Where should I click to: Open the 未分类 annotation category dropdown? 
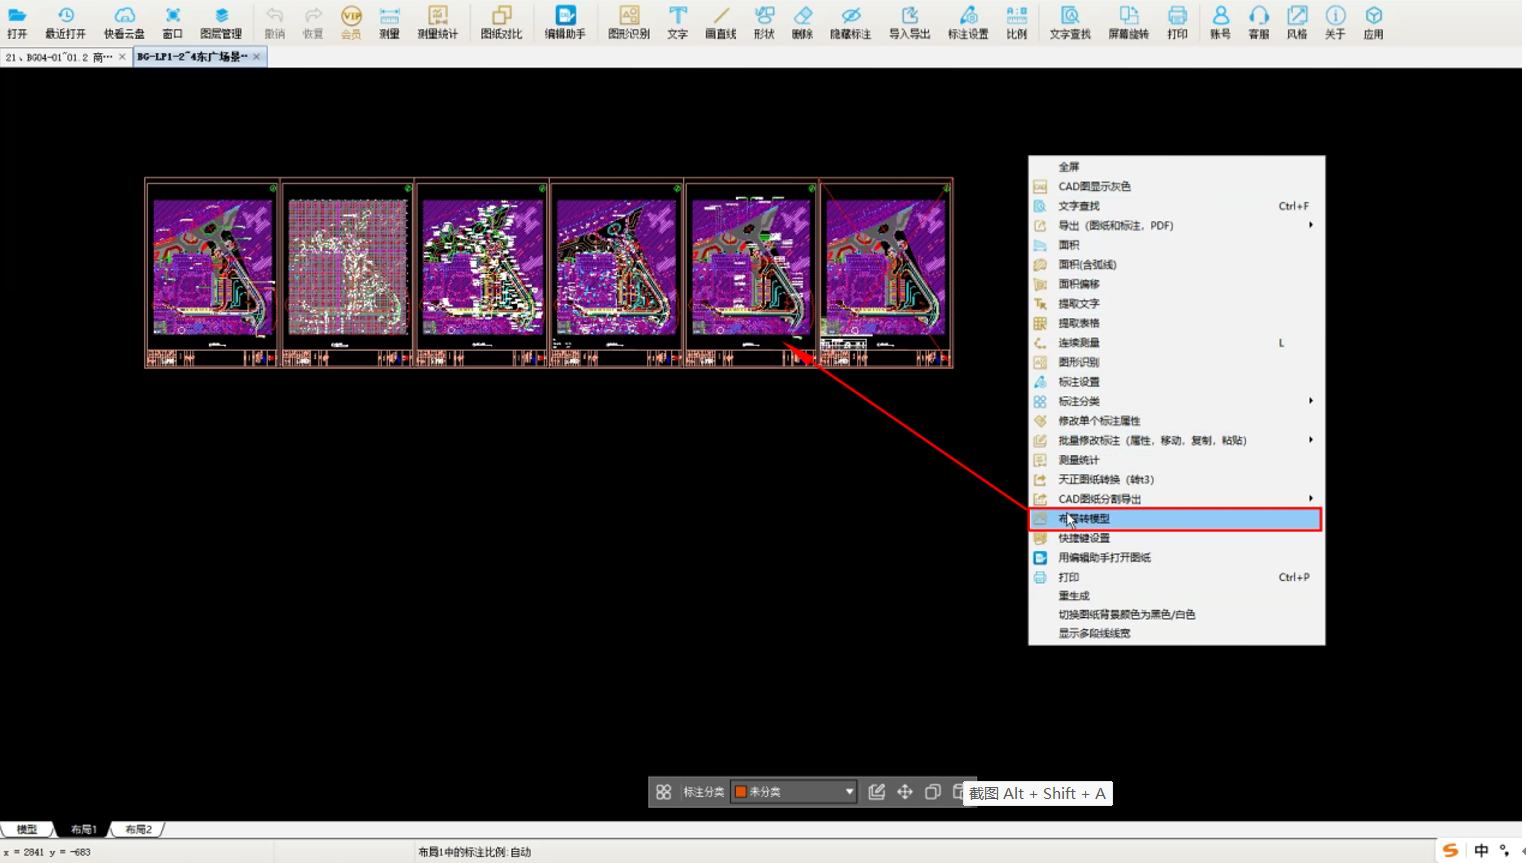click(794, 791)
